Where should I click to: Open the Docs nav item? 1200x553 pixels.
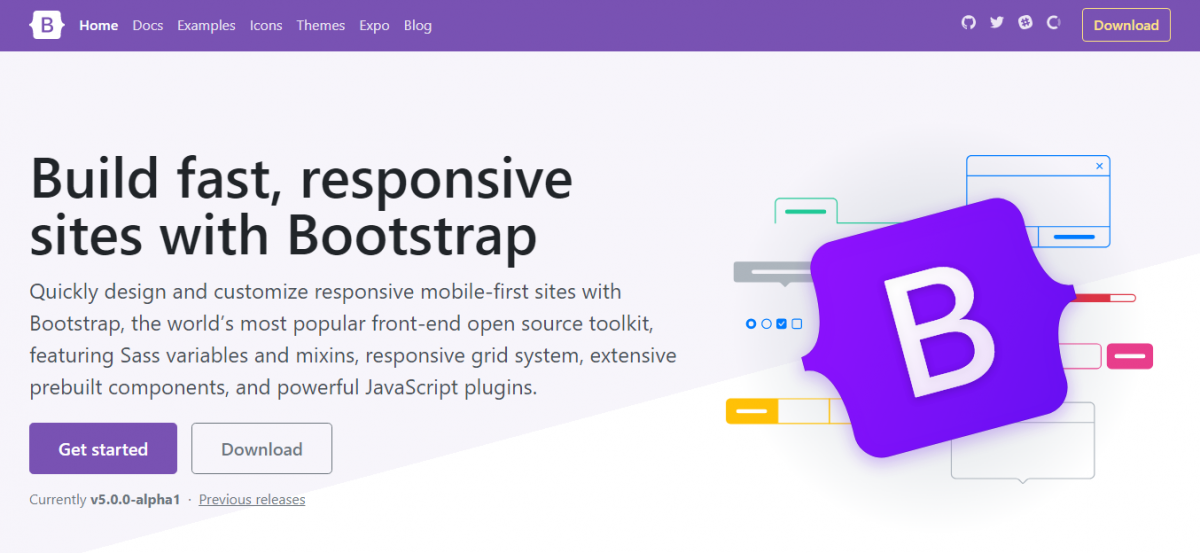148,25
